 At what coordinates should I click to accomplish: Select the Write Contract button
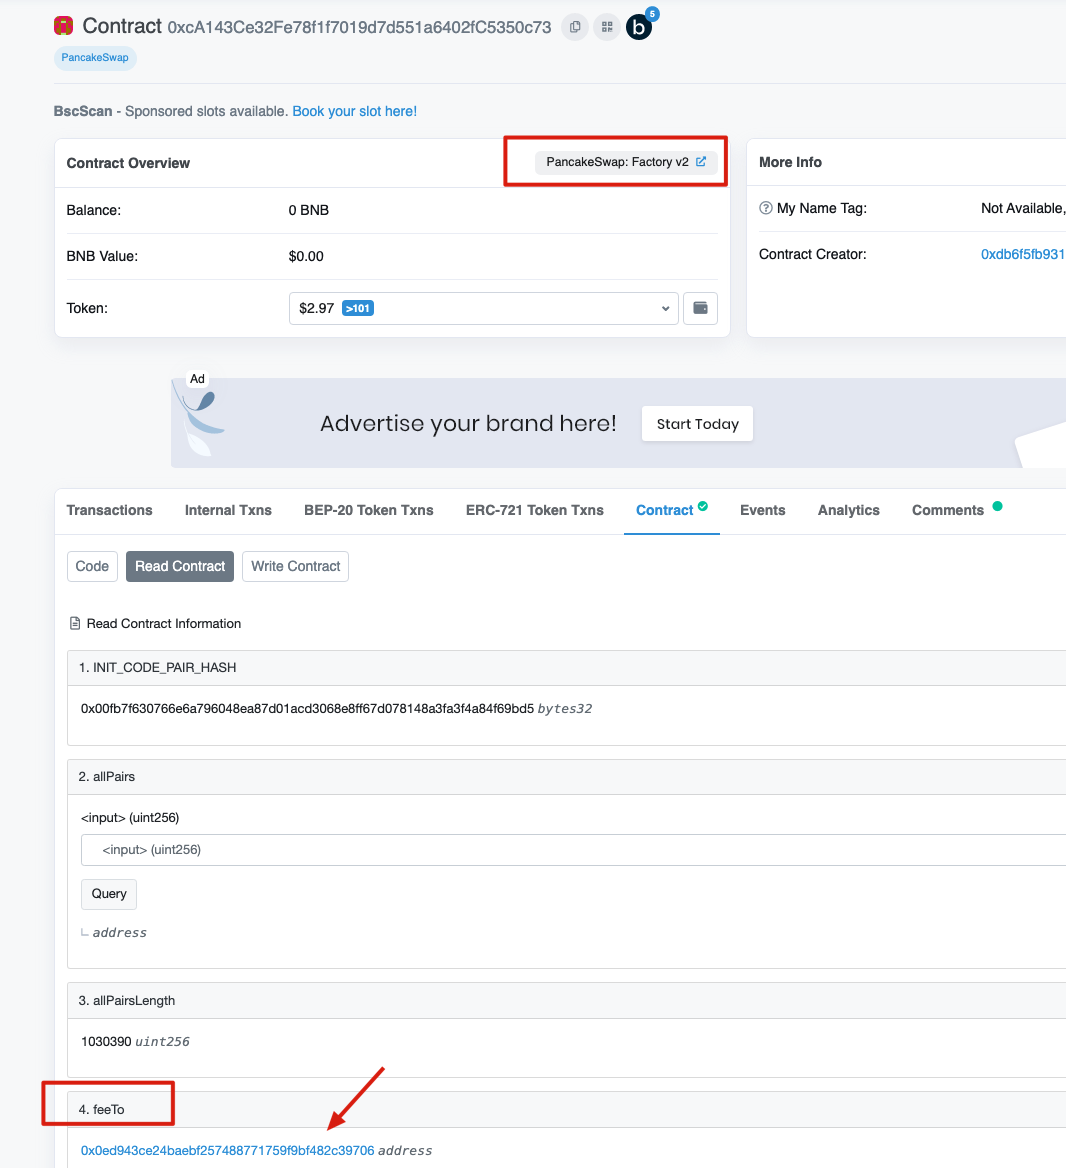pyautogui.click(x=296, y=566)
